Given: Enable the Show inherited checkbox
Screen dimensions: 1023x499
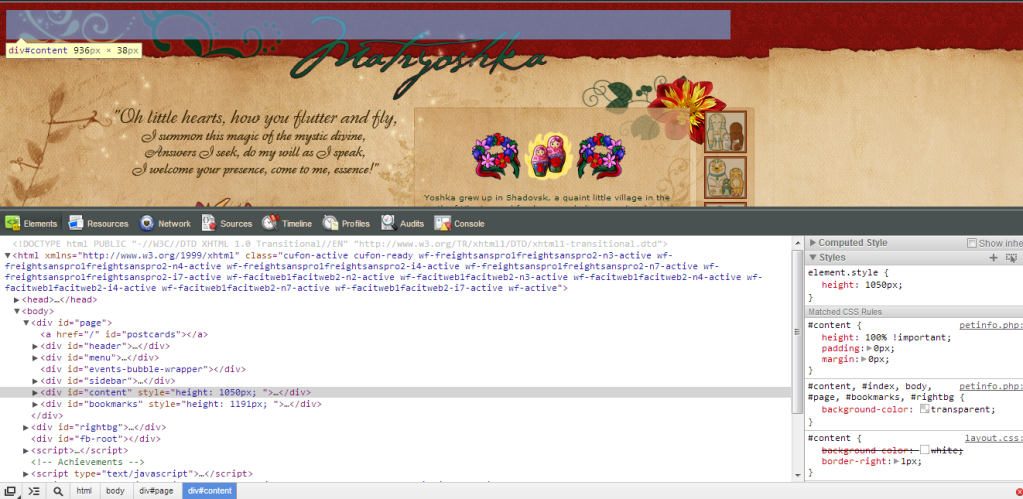Looking at the screenshot, I should point(972,243).
